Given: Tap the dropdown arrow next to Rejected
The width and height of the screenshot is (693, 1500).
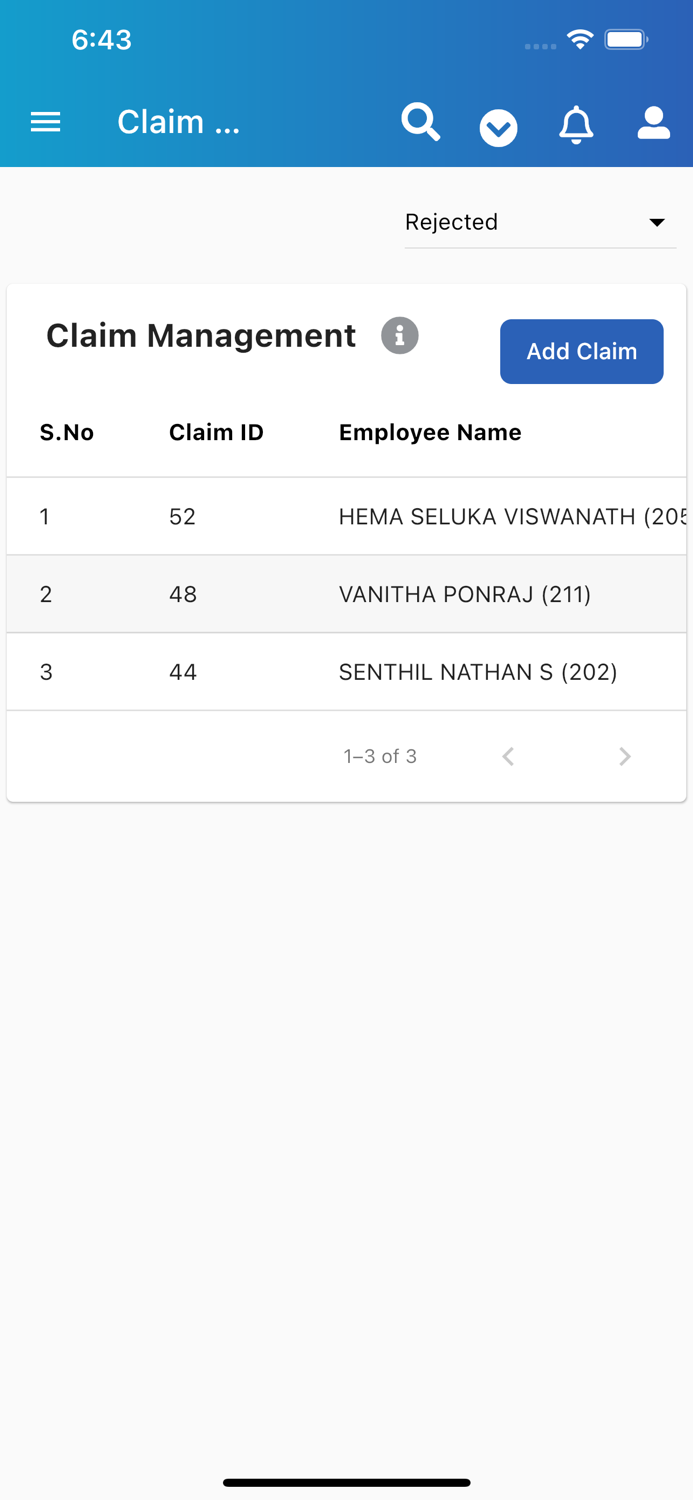Looking at the screenshot, I should tap(658, 223).
